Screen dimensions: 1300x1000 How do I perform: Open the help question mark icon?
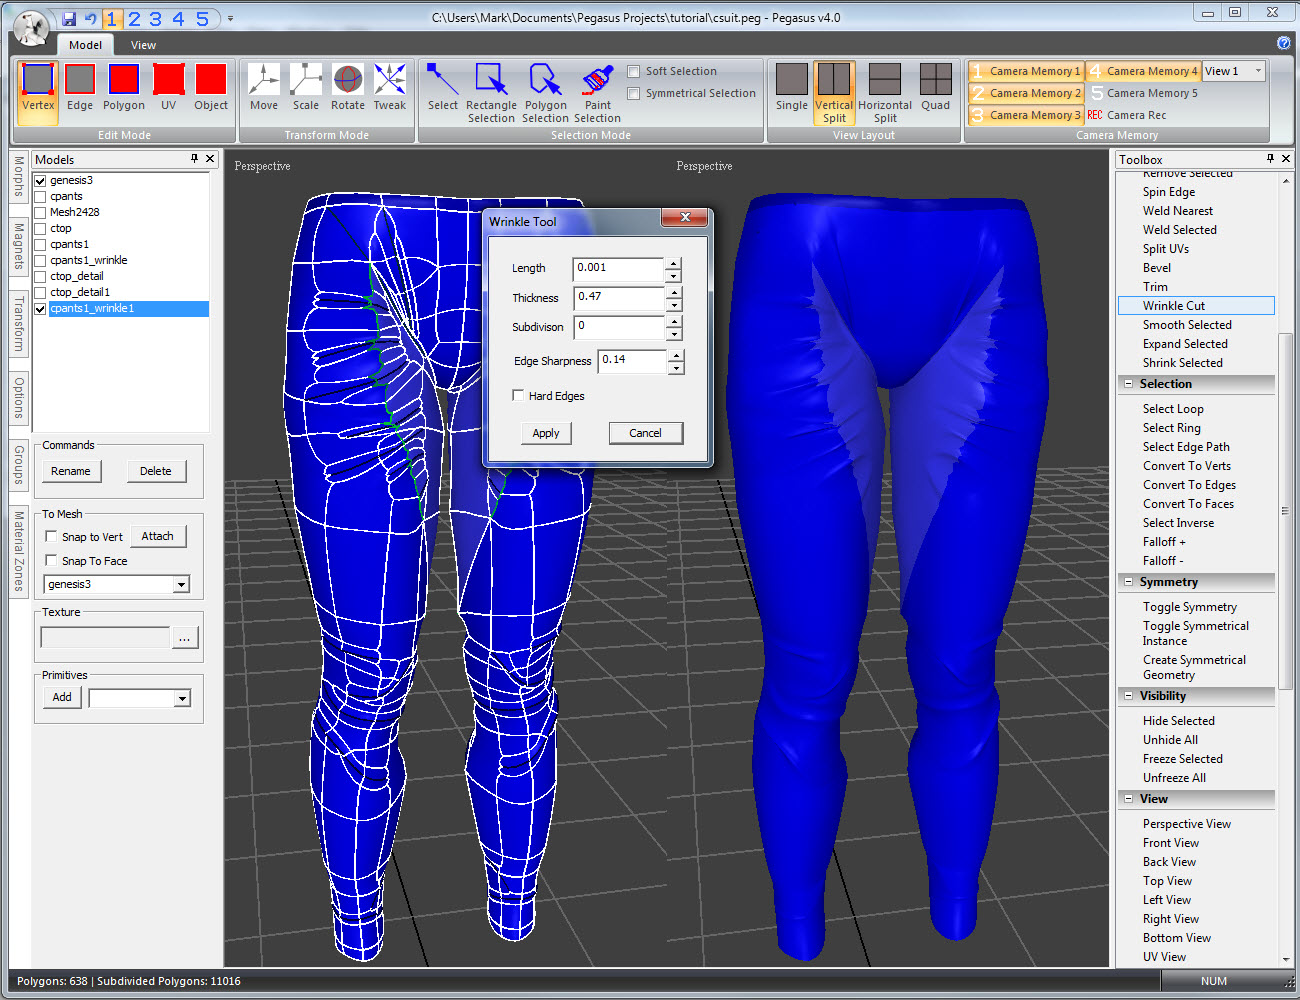point(1284,43)
